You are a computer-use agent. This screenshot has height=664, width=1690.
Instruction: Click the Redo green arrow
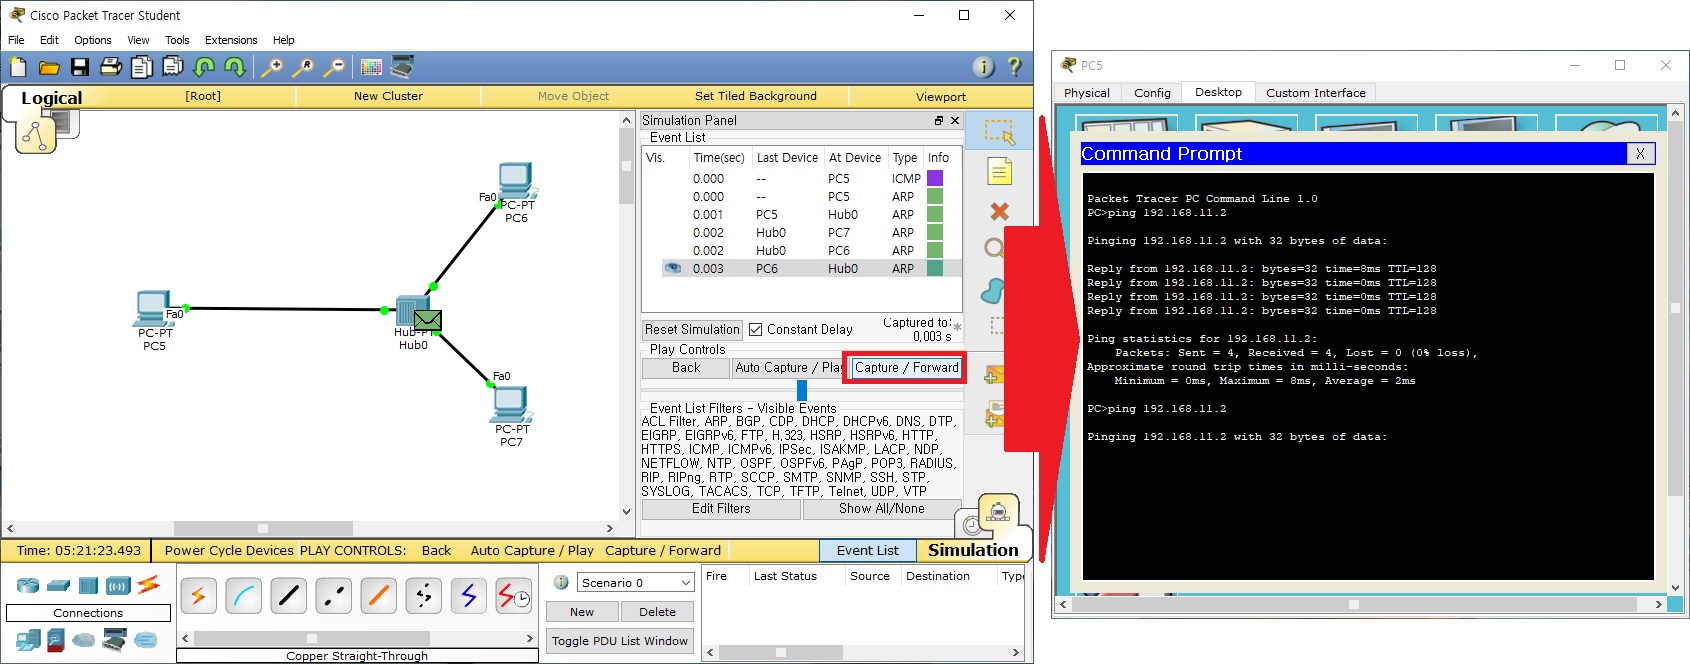[x=235, y=67]
